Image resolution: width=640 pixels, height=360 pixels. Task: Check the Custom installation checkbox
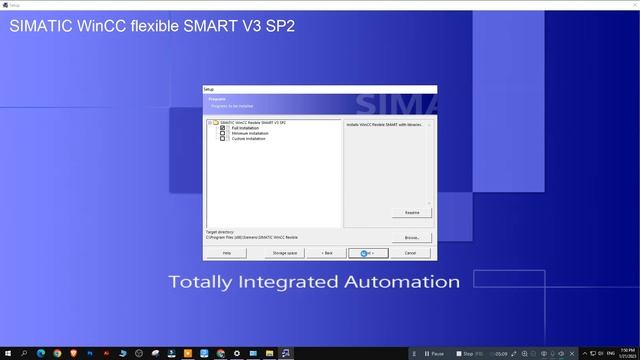pos(222,138)
